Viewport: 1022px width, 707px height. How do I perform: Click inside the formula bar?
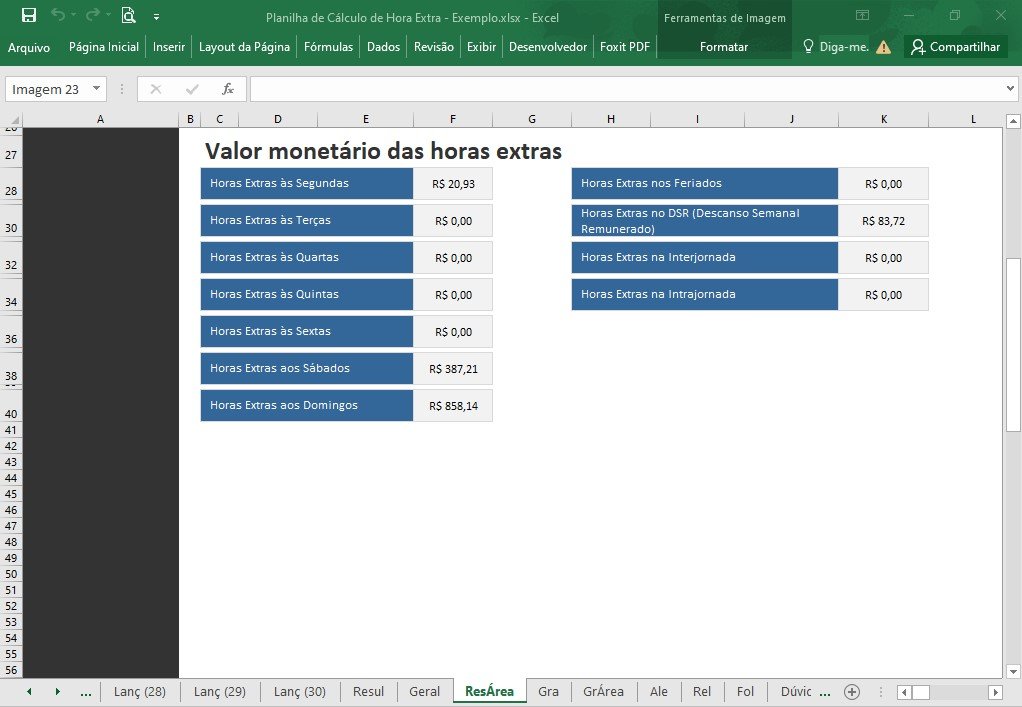(627, 89)
